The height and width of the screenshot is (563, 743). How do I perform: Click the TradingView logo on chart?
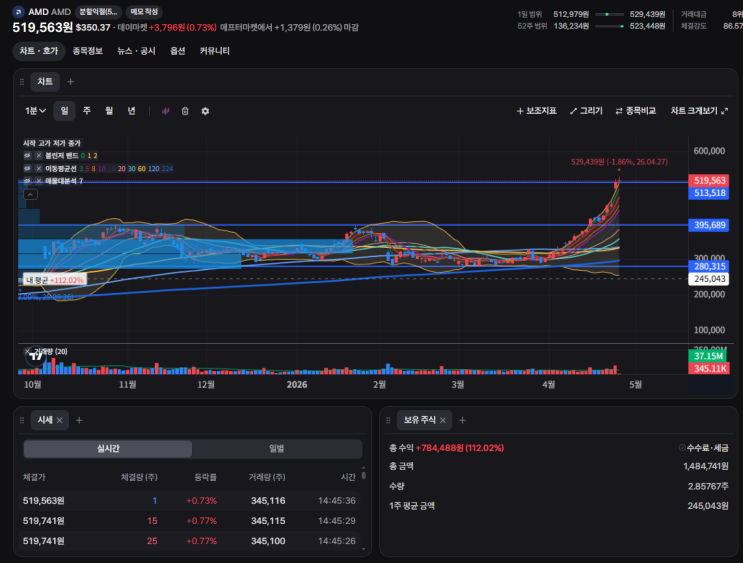point(36,356)
